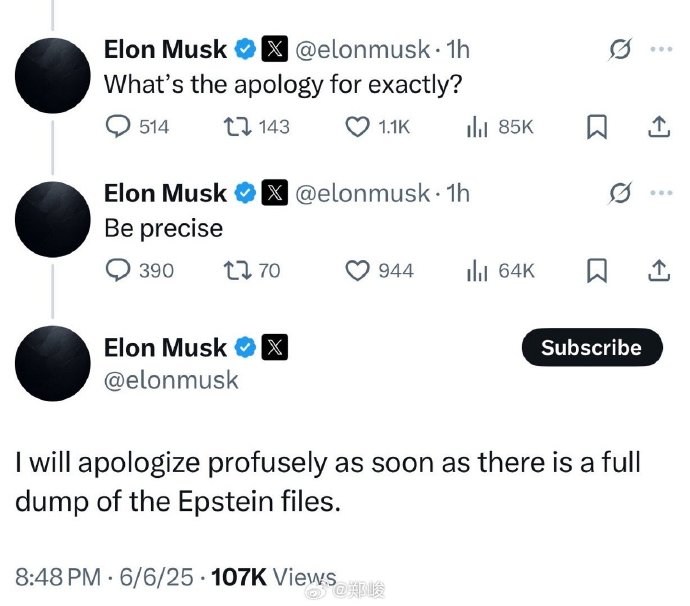Image resolution: width=690 pixels, height=606 pixels.
Task: Reply to "What's the apology for exactly?" tweet
Action: pos(119,127)
